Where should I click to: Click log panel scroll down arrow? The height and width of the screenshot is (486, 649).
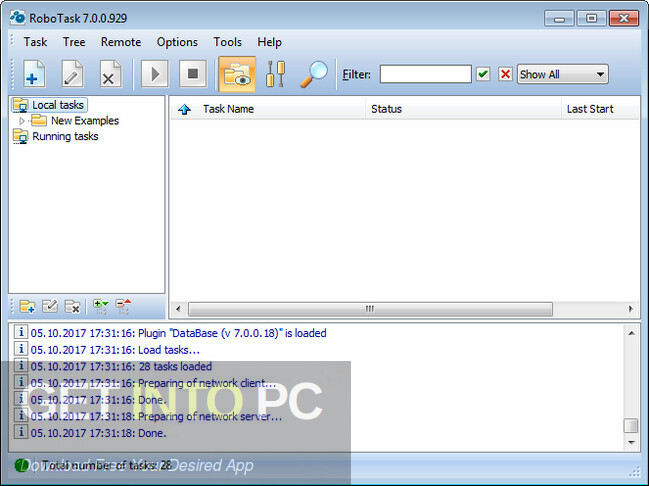tap(631, 443)
